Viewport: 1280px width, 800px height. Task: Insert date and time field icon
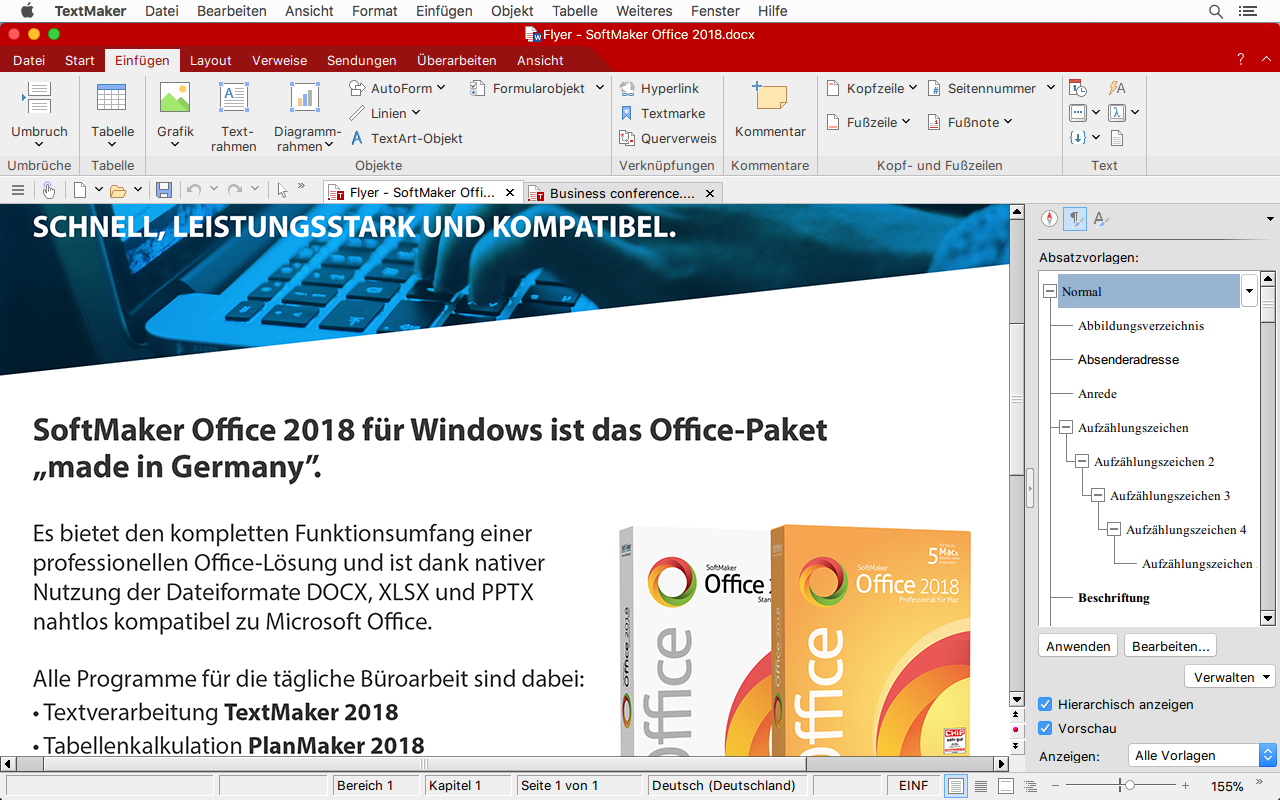point(1078,88)
